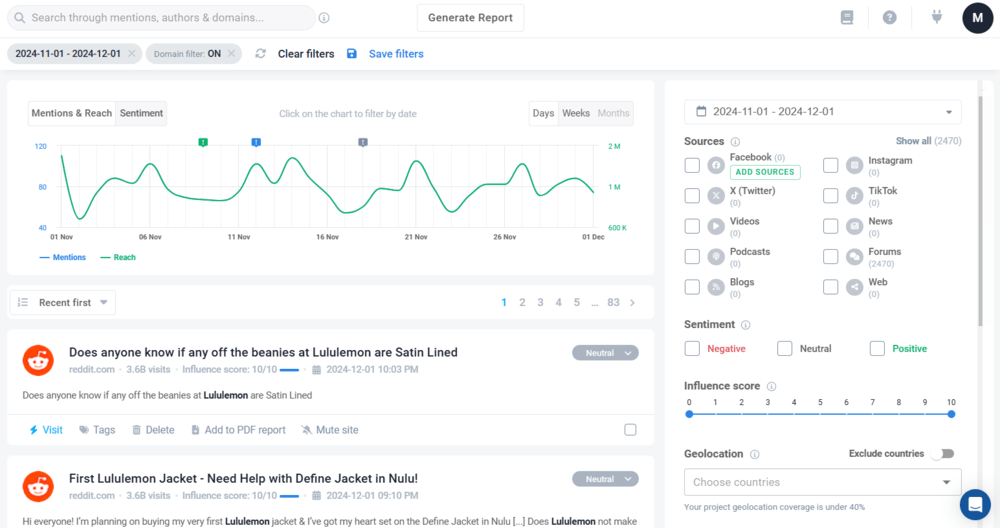Check the Facebook source checkbox
The height and width of the screenshot is (528, 1000).
pos(692,165)
